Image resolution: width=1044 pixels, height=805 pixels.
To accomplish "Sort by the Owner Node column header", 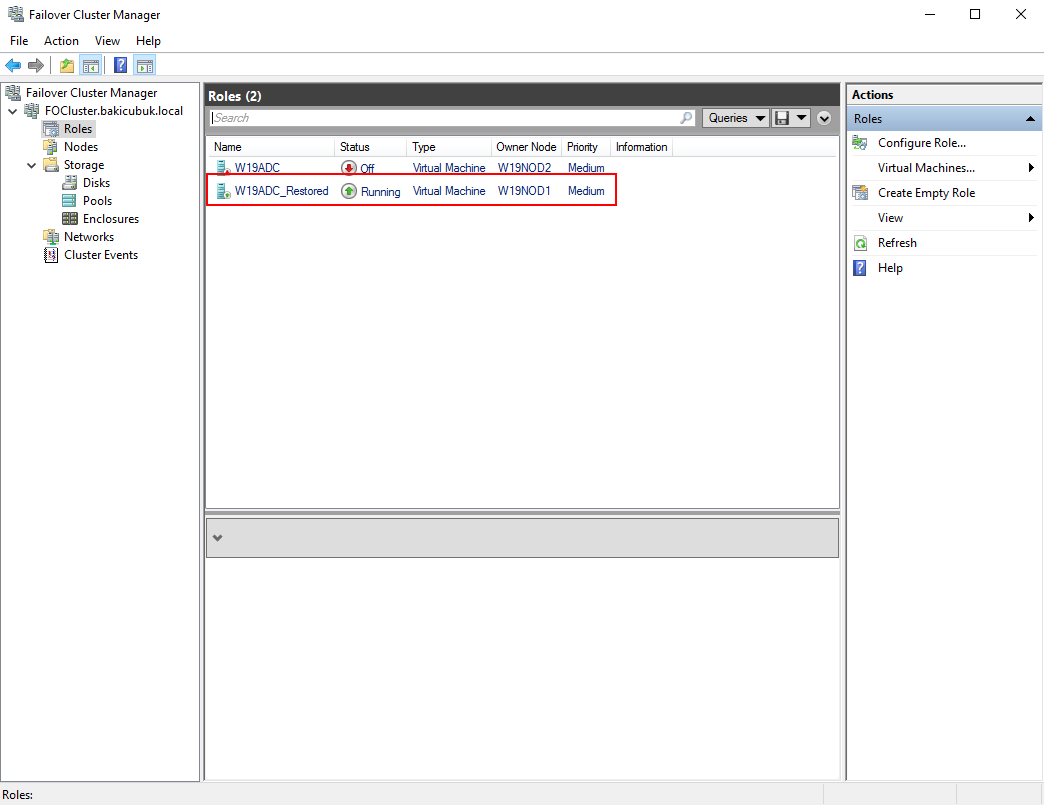I will 526,146.
